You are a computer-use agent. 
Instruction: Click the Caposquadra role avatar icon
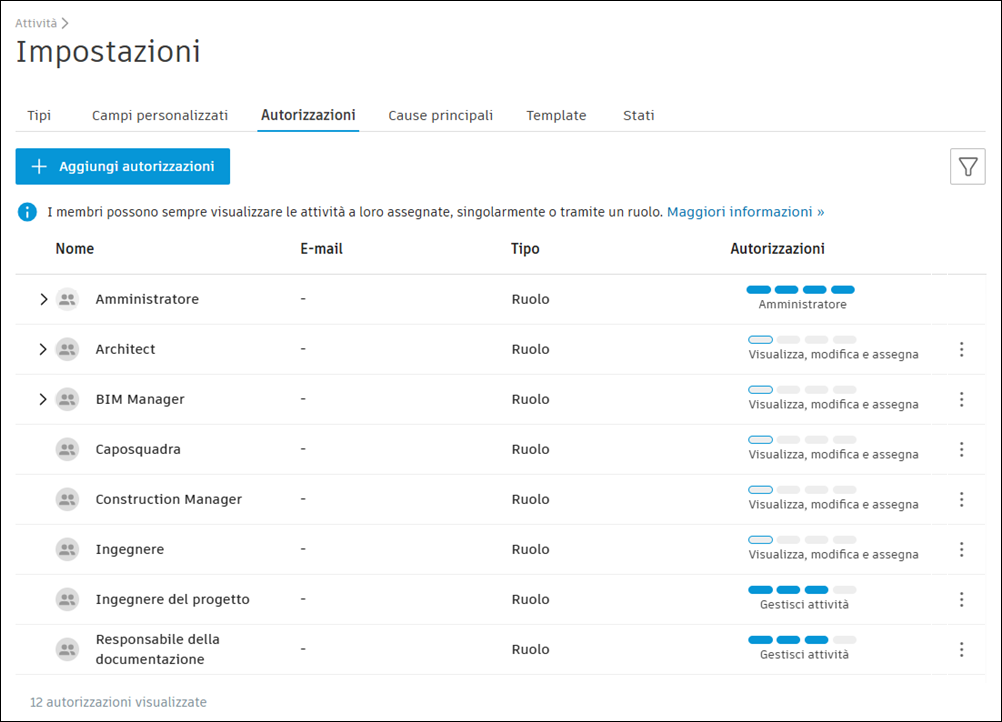(x=67, y=448)
